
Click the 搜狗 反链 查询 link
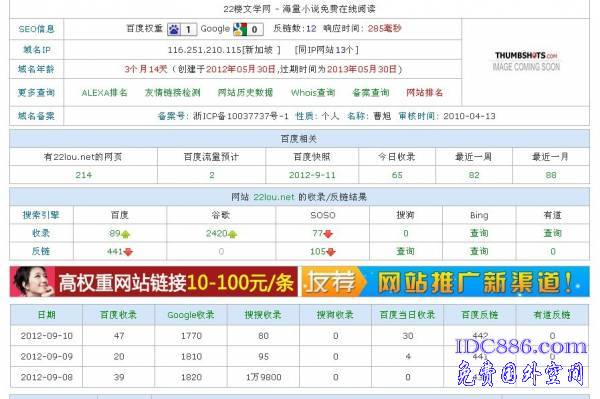point(406,251)
